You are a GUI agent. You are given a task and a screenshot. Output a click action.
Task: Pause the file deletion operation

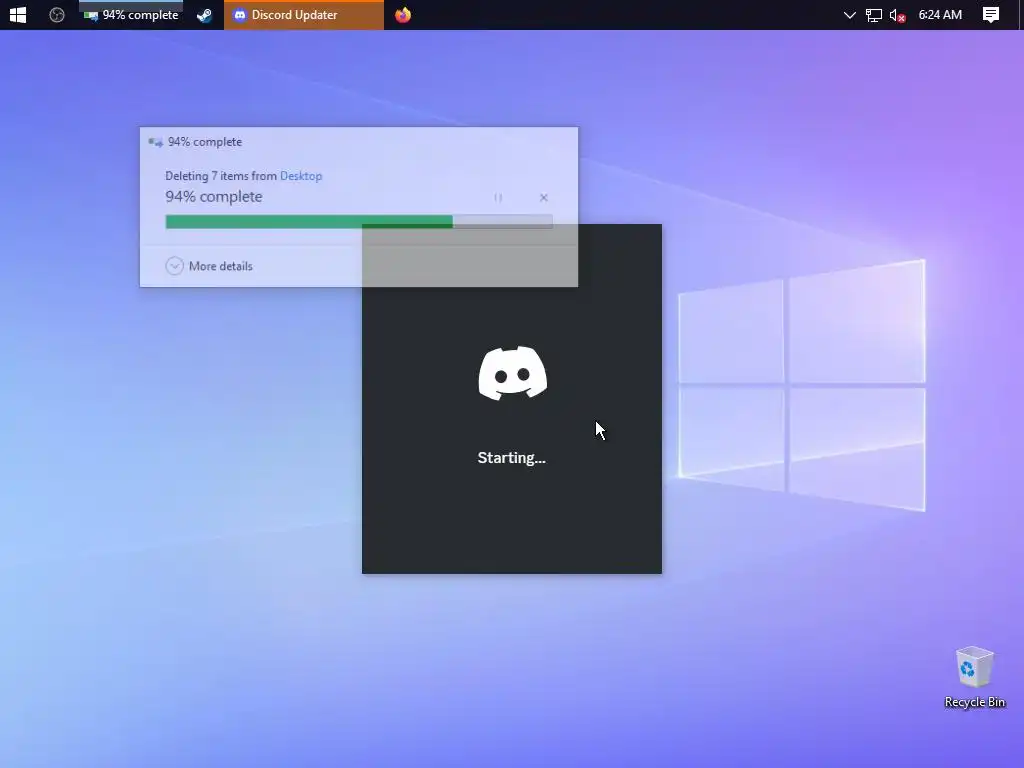pos(498,197)
